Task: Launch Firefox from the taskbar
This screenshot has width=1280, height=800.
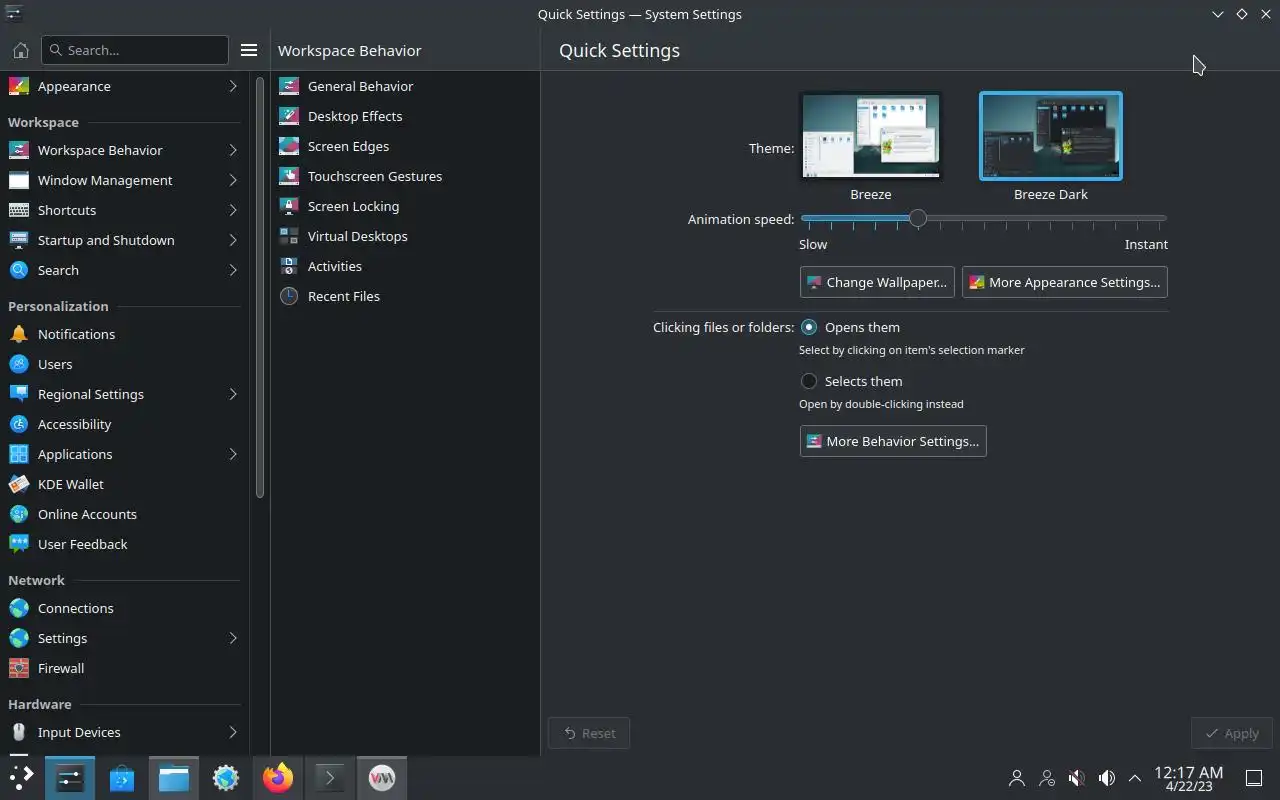Action: coord(278,778)
